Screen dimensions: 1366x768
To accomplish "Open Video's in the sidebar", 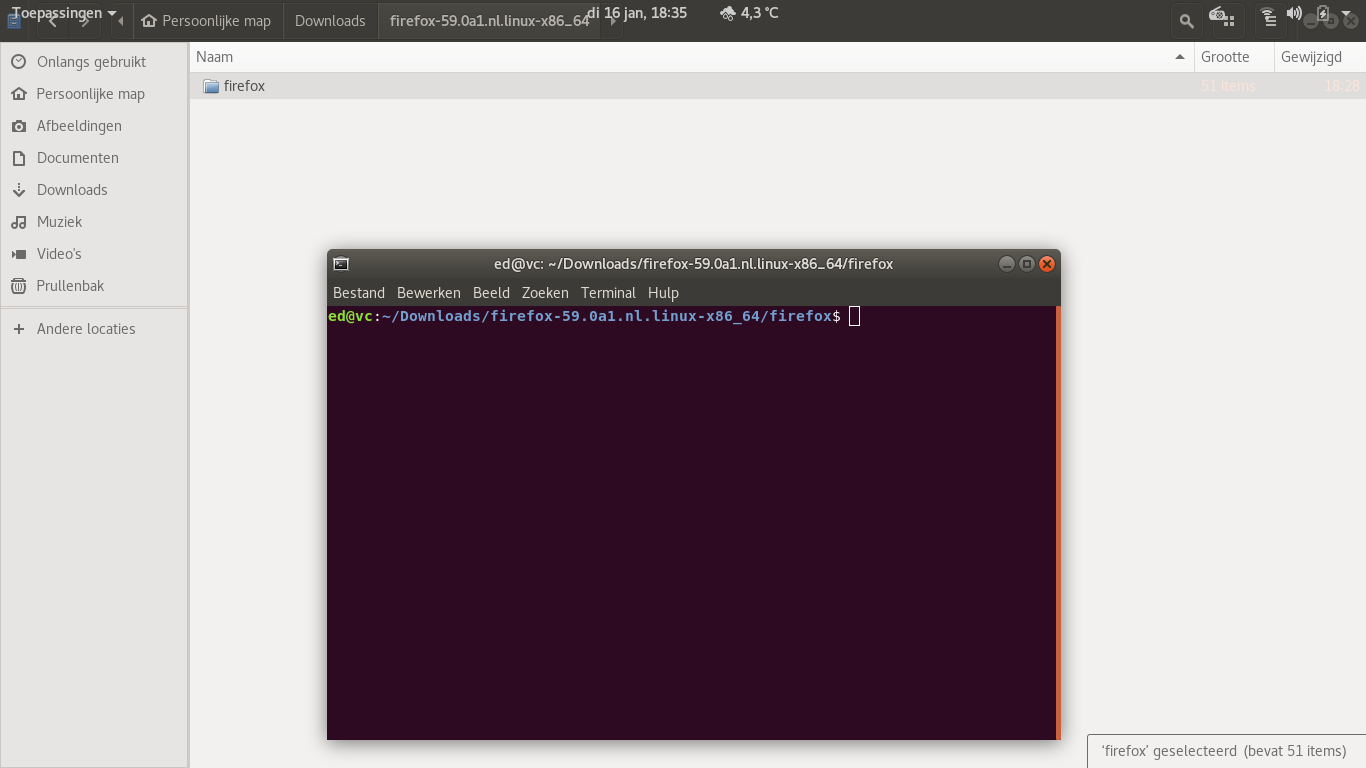I will [x=94, y=254].
